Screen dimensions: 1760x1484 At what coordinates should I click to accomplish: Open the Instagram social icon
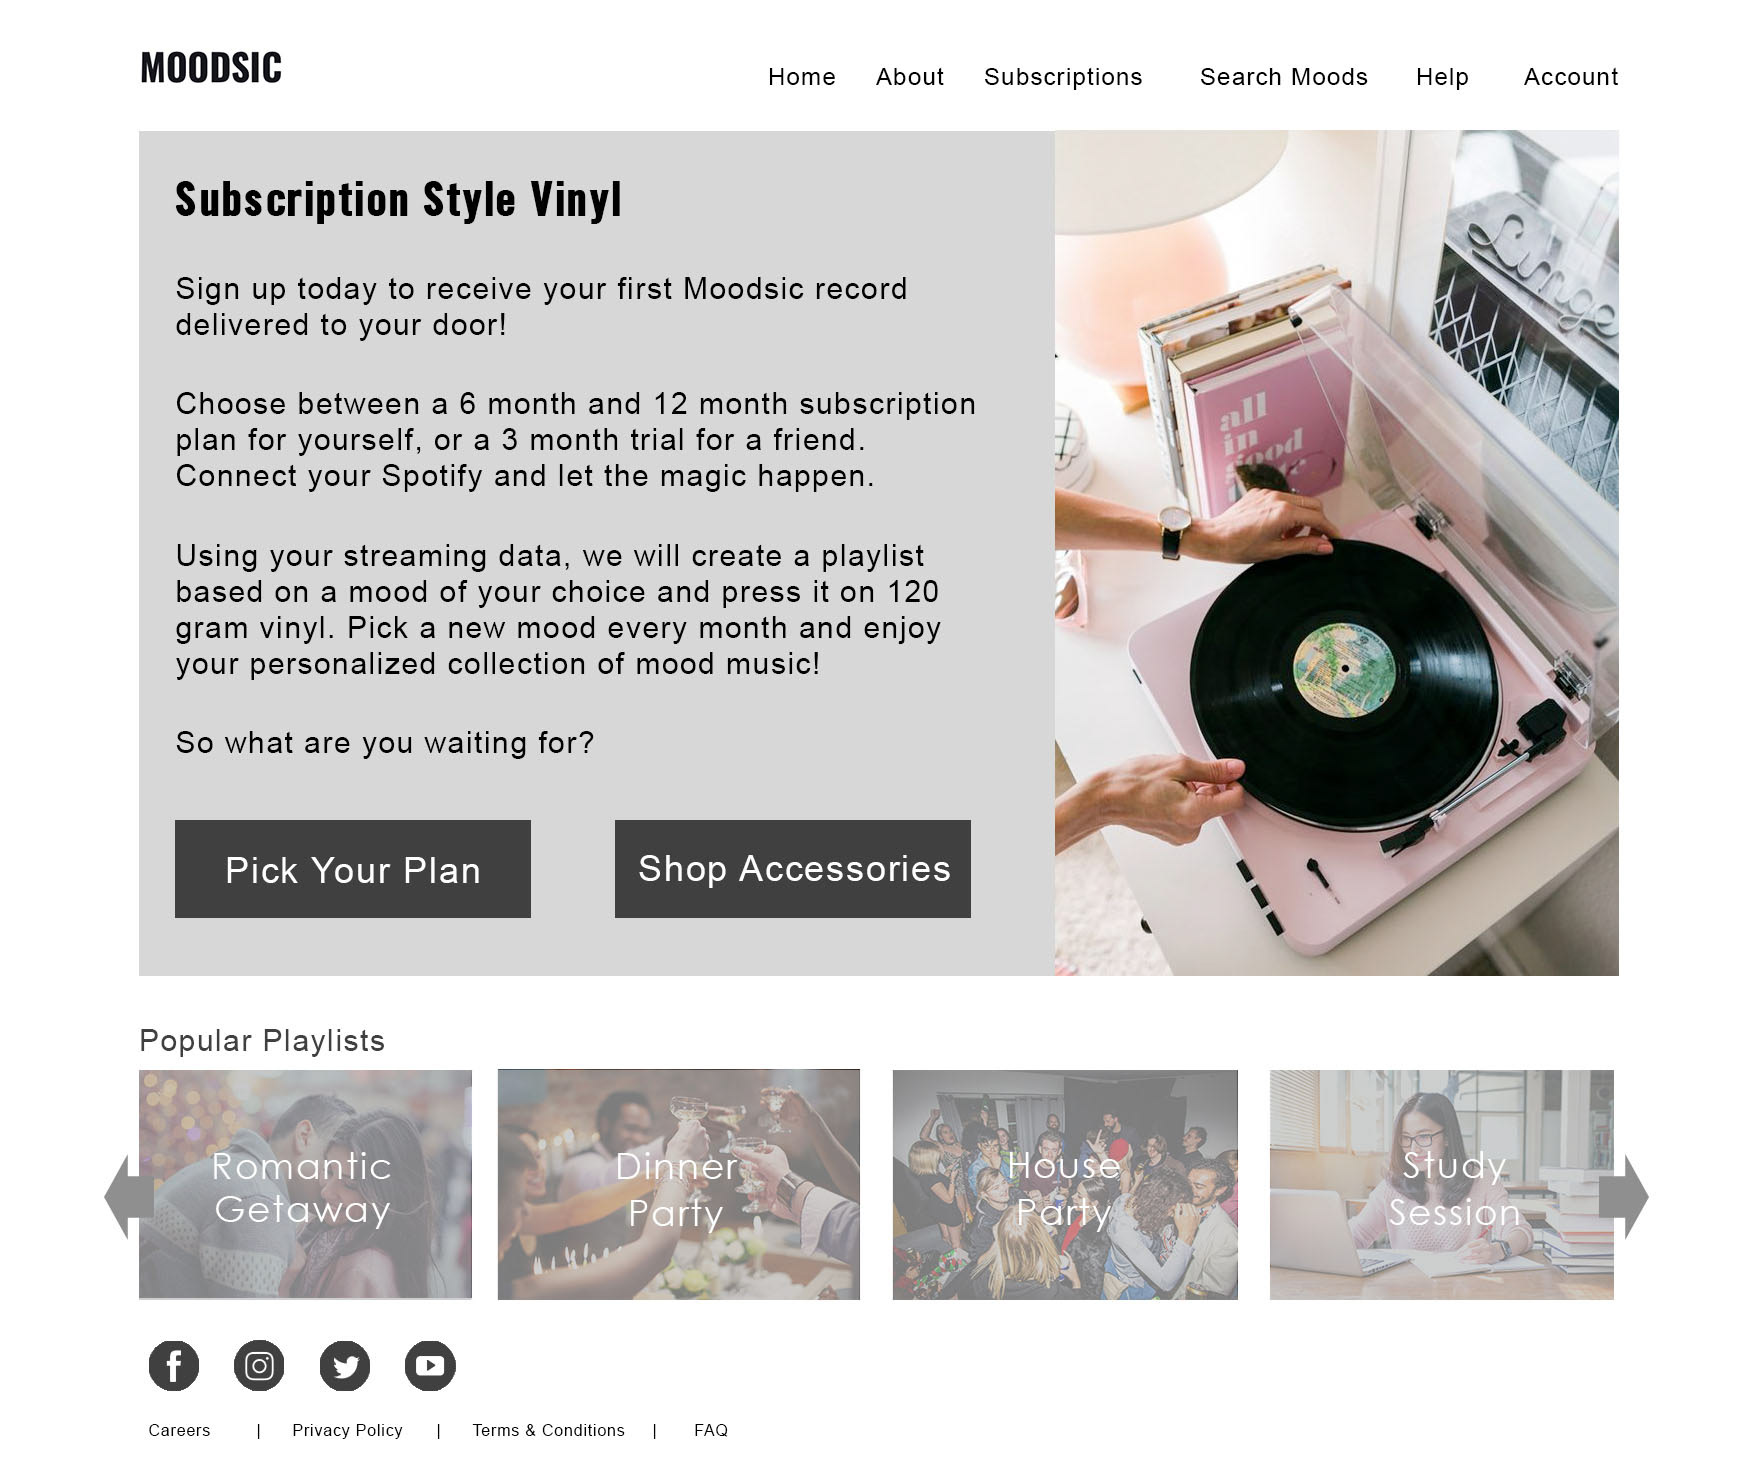click(x=259, y=1366)
